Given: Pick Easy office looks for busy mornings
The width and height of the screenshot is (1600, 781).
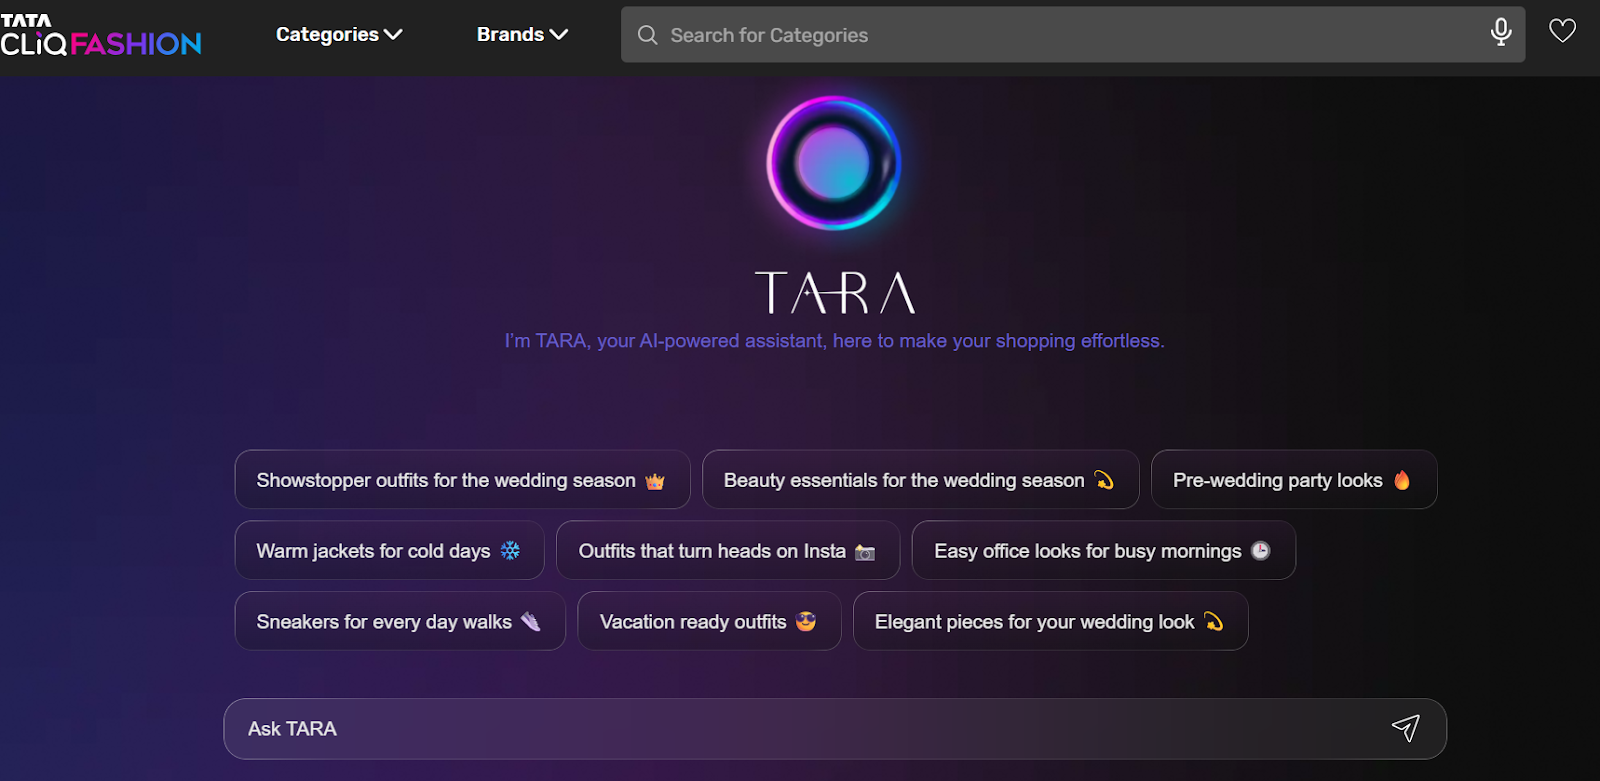Looking at the screenshot, I should click(x=1103, y=551).
